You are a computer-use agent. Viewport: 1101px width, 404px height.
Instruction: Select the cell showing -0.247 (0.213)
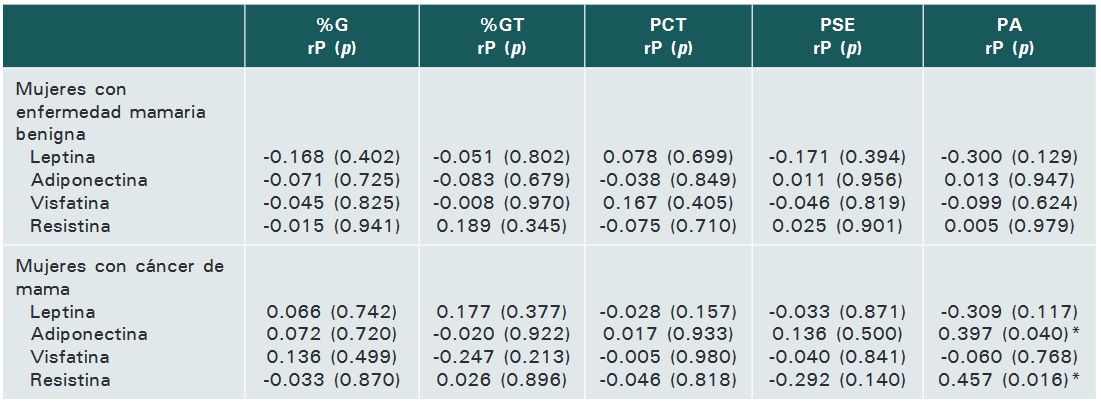[x=501, y=357]
